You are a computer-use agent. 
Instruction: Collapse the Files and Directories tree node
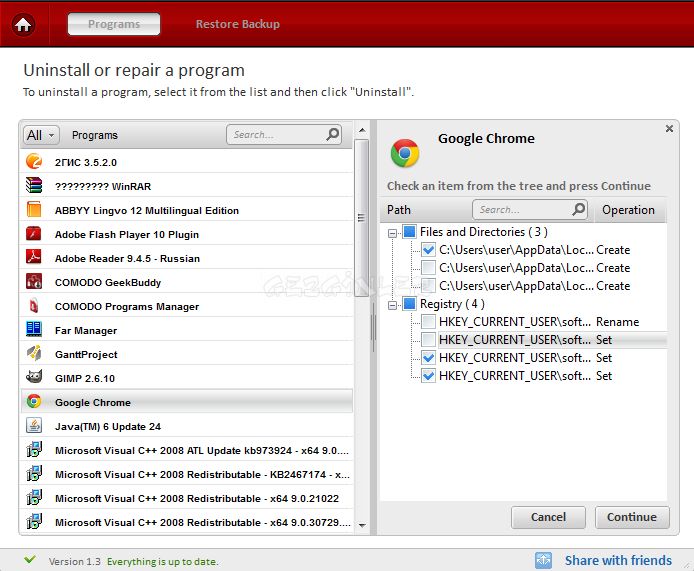tap(392, 233)
